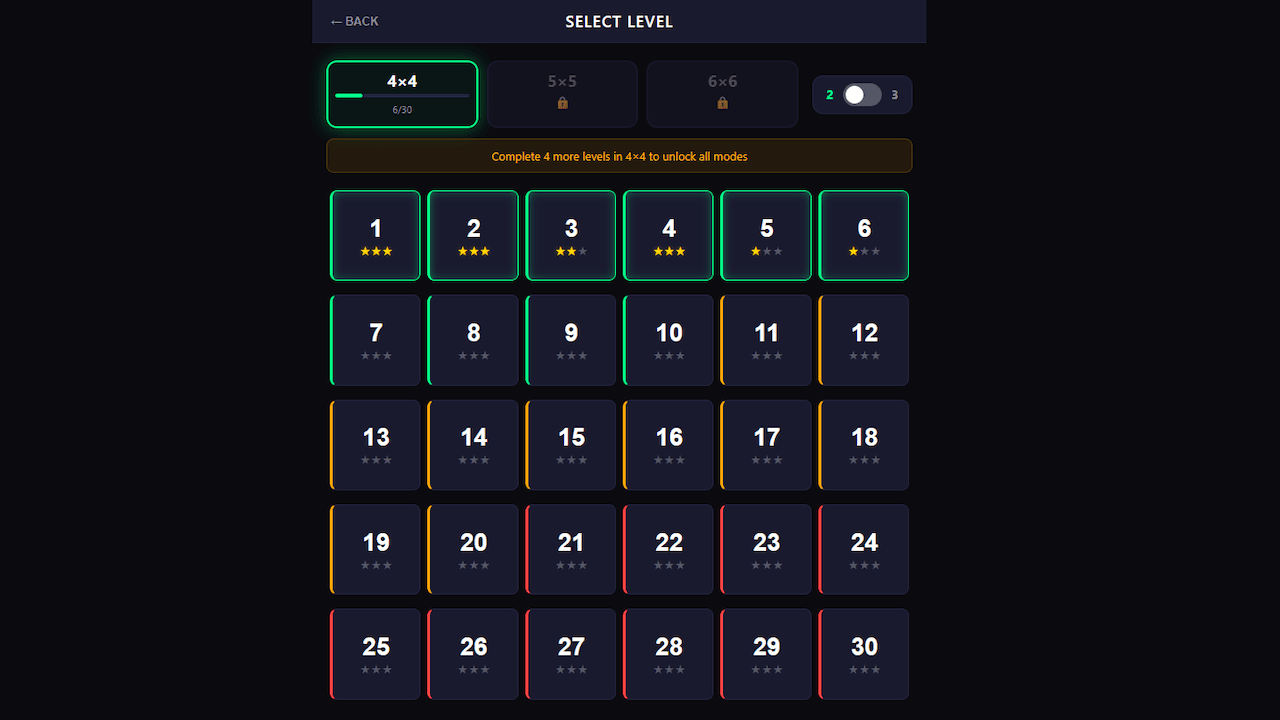
Task: Toggle the 2/3 mode switch
Action: (x=862, y=95)
